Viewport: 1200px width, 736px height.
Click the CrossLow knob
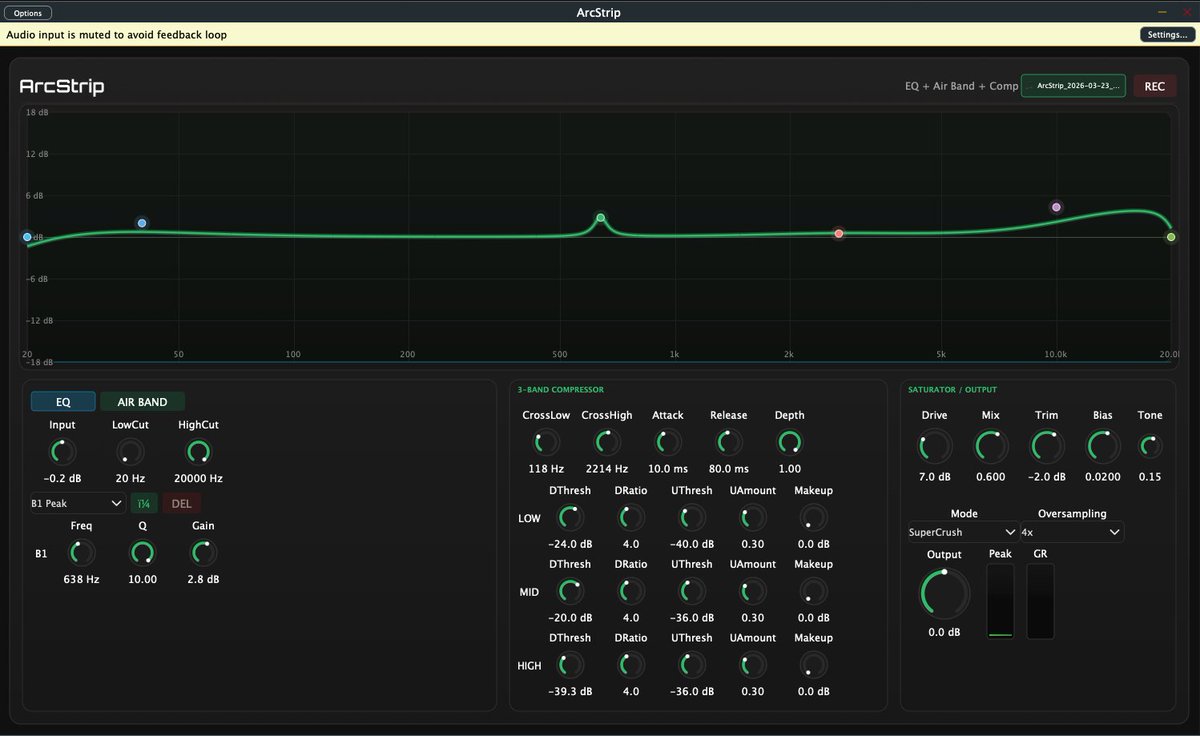pos(546,442)
